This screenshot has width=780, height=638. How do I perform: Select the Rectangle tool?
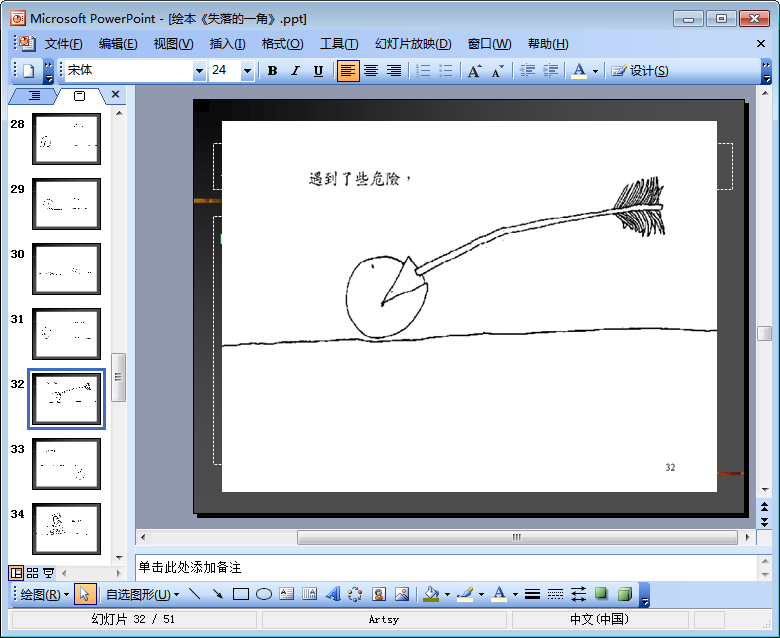click(x=241, y=594)
